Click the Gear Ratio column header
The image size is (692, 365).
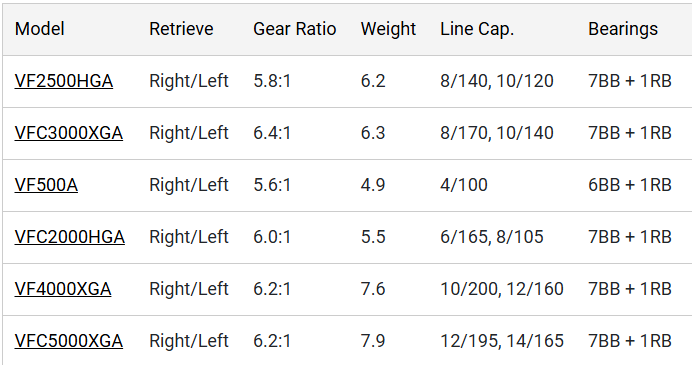295,29
